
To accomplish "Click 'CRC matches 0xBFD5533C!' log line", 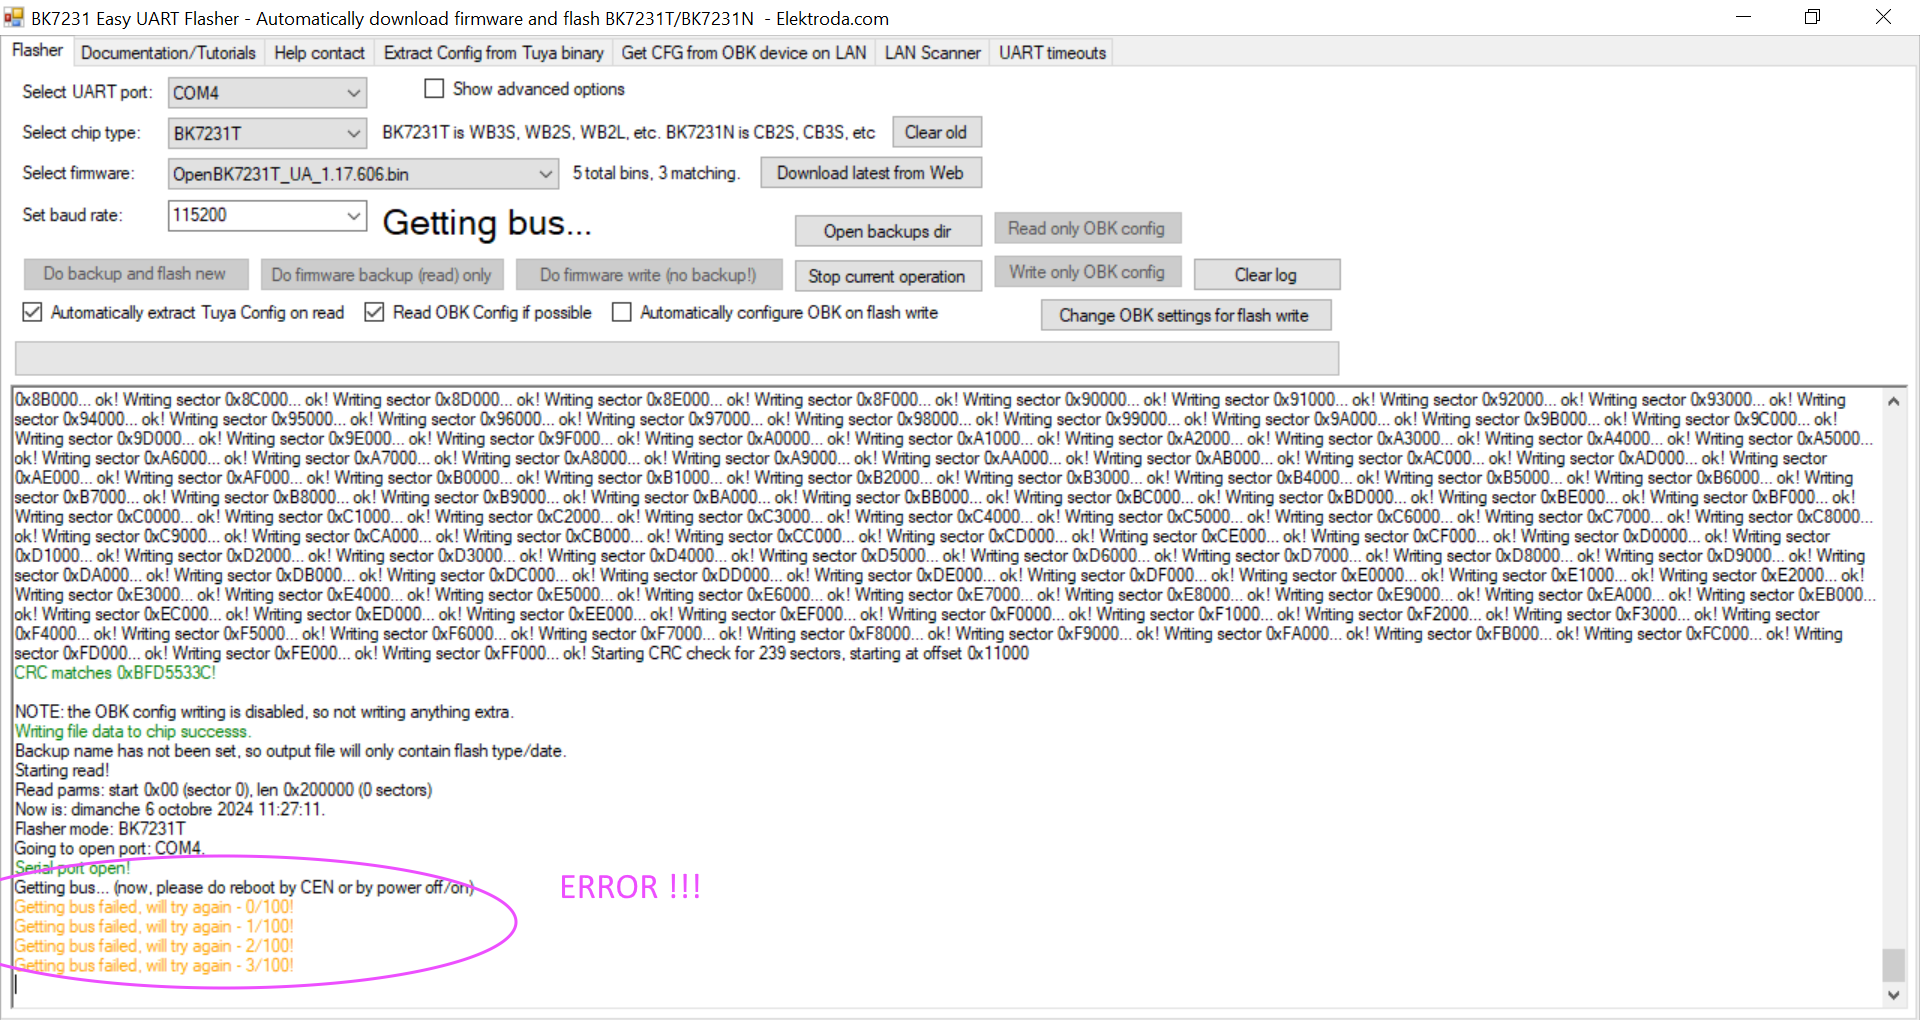I will click(115, 673).
